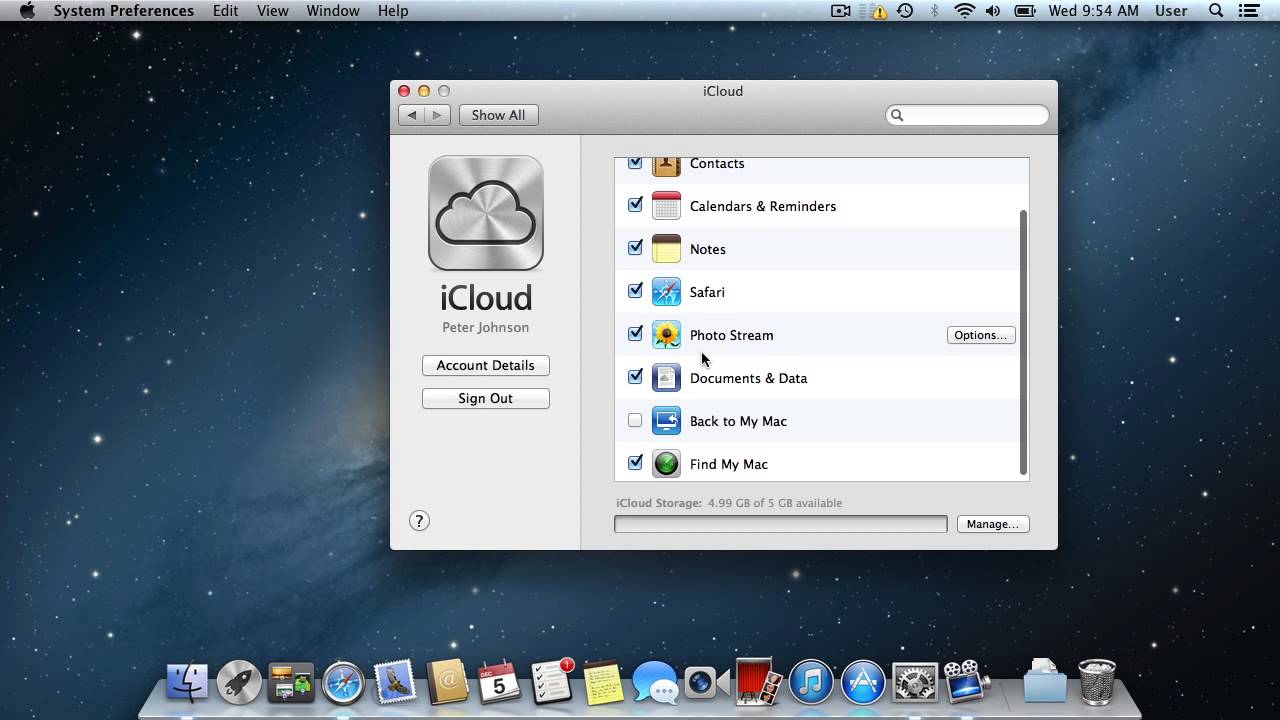Click the battery status icon

(1025, 11)
